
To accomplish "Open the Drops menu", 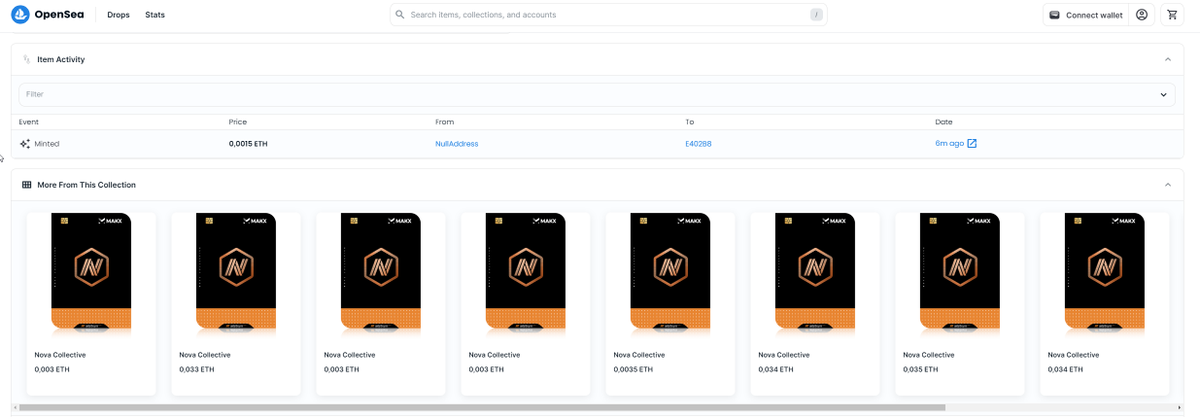I will point(119,15).
